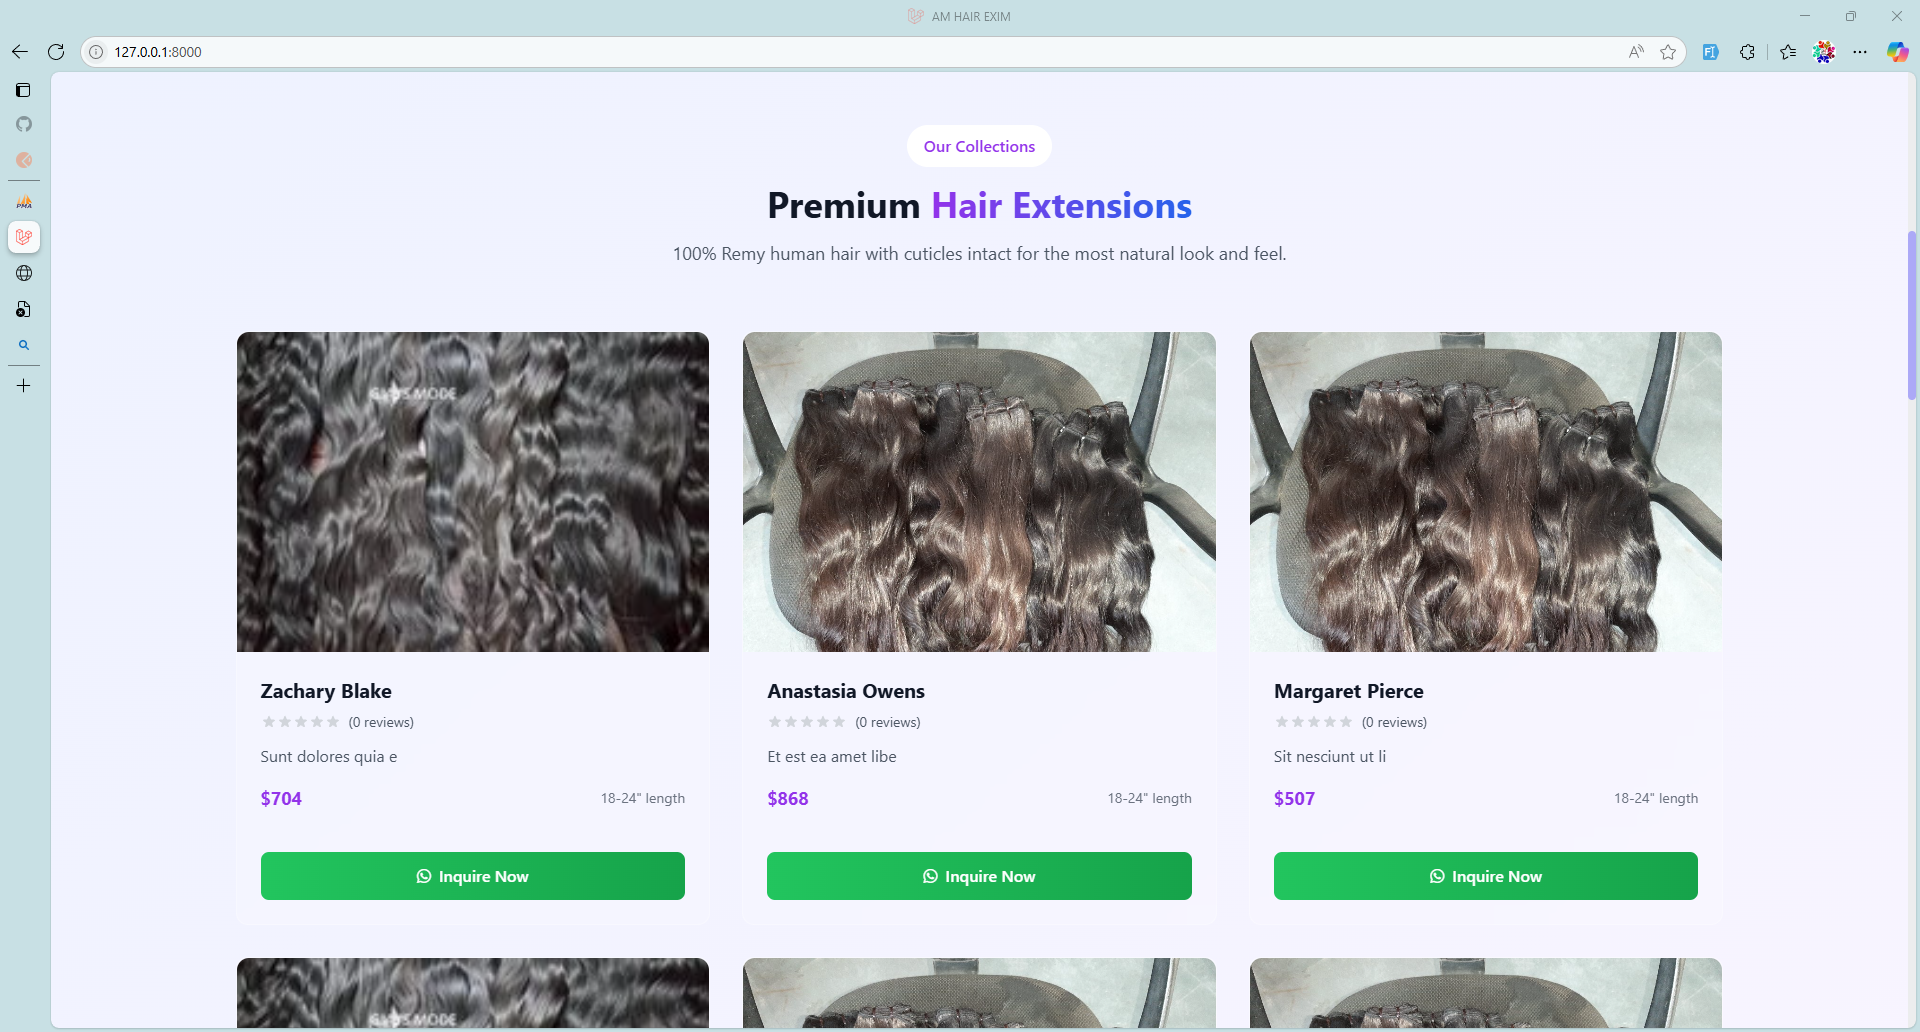The image size is (1920, 1032).
Task: Click Inquire Now for Zachary Blake
Action: tap(473, 876)
